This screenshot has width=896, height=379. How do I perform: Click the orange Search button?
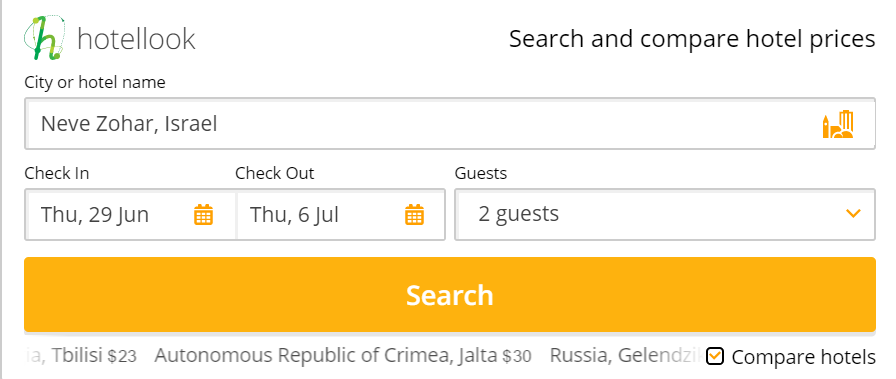click(x=450, y=294)
